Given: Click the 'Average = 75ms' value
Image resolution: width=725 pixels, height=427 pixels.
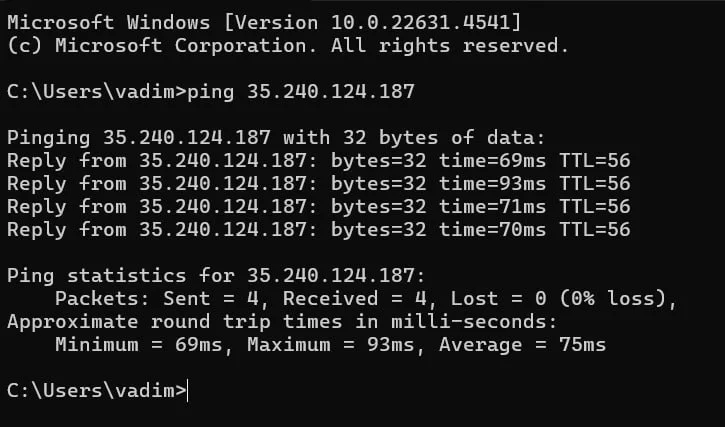Looking at the screenshot, I should coord(522,345).
